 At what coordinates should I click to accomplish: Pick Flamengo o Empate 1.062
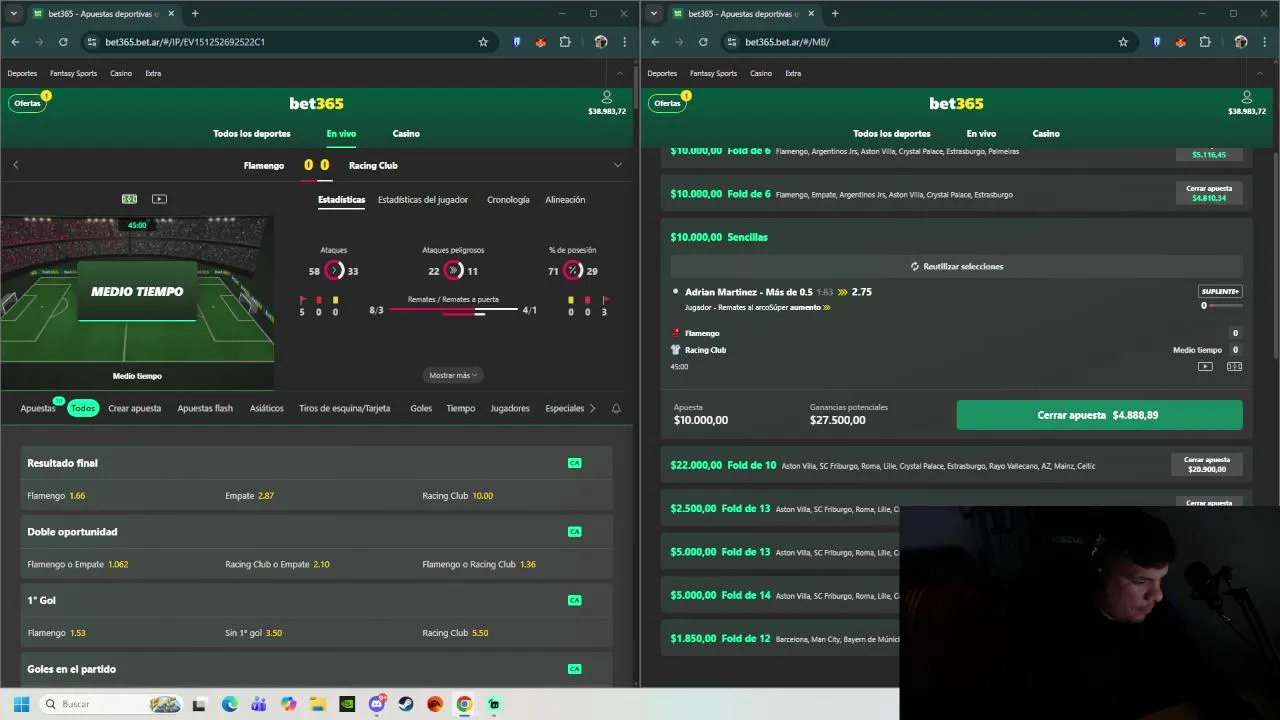click(77, 564)
